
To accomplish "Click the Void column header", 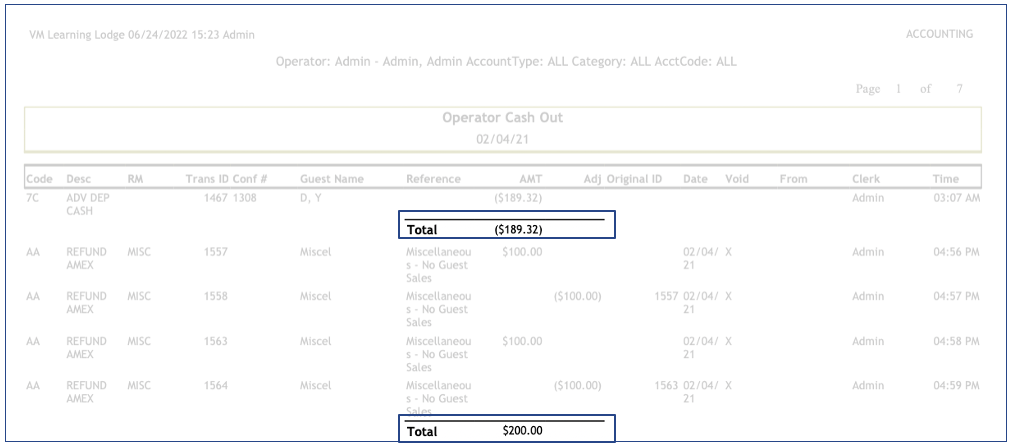I will [736, 179].
